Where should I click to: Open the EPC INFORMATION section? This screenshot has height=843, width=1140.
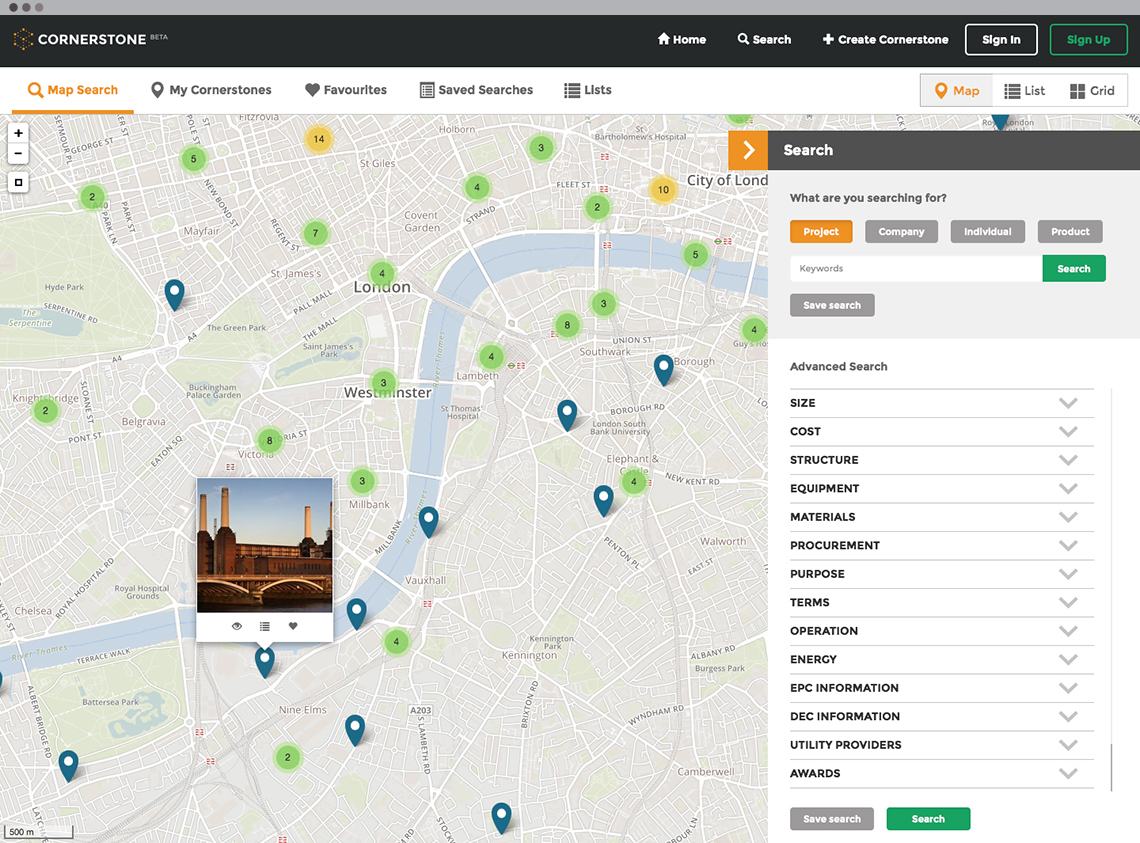pyautogui.click(x=1068, y=688)
